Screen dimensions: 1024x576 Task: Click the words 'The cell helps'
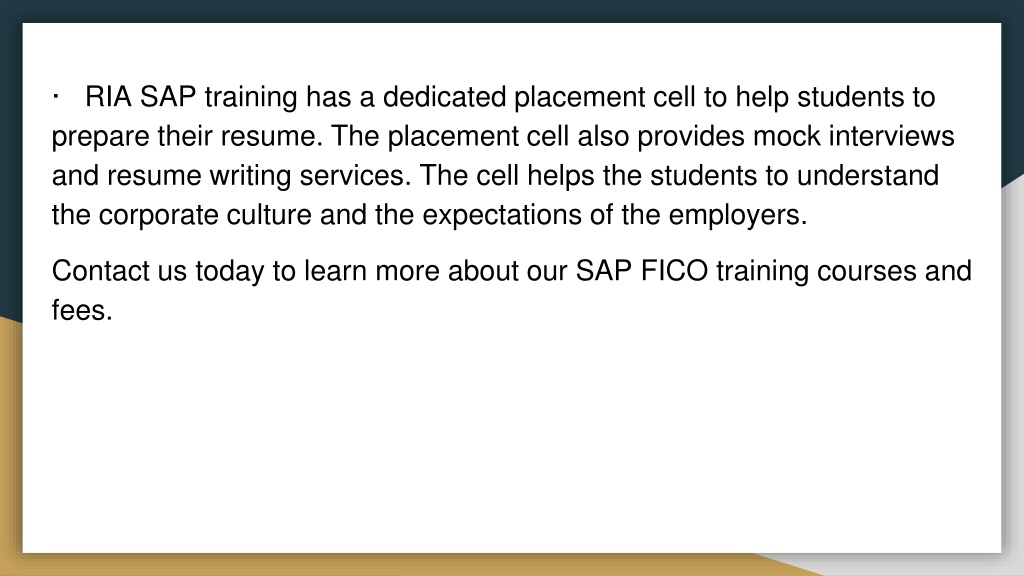click(x=507, y=176)
